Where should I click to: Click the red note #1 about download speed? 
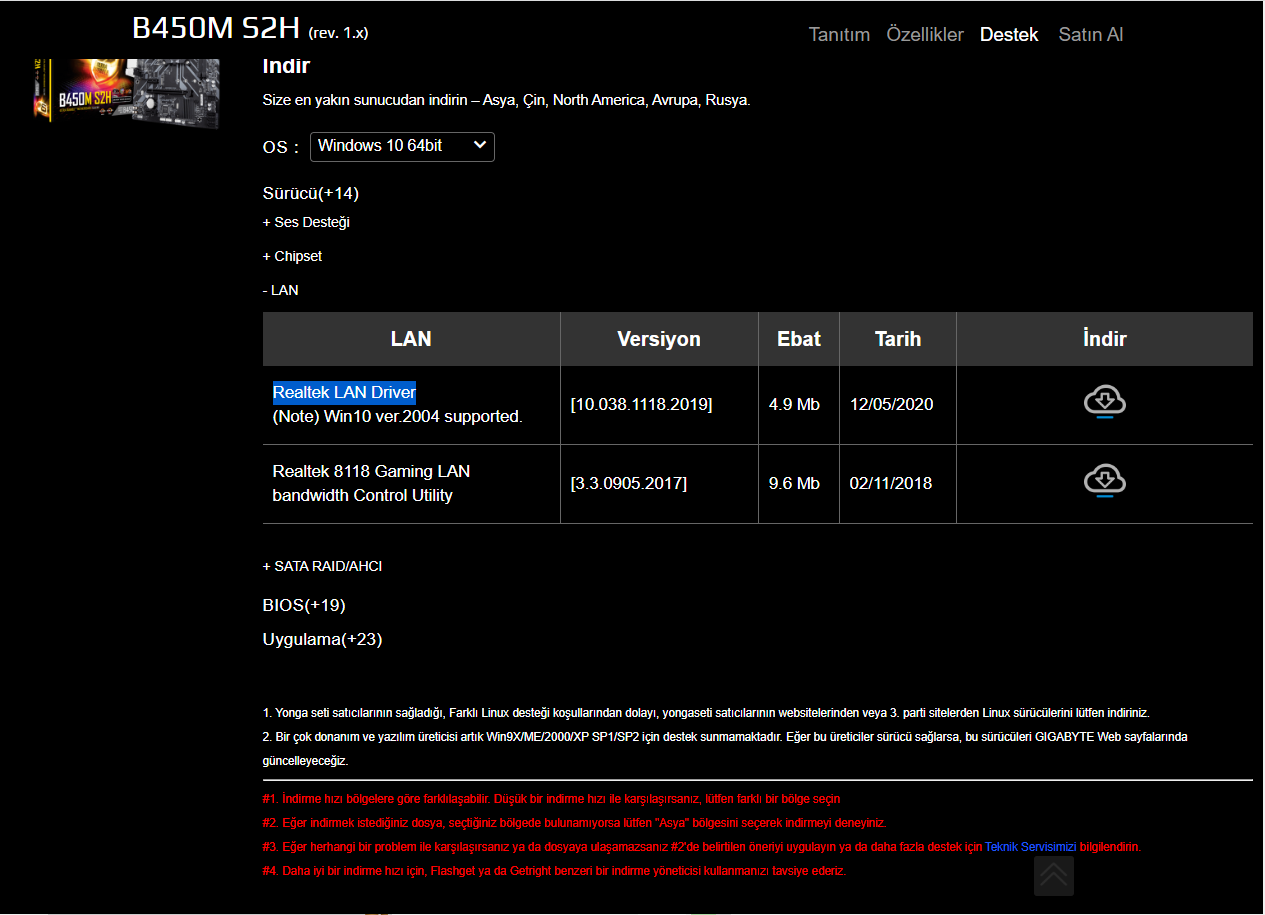[551, 799]
